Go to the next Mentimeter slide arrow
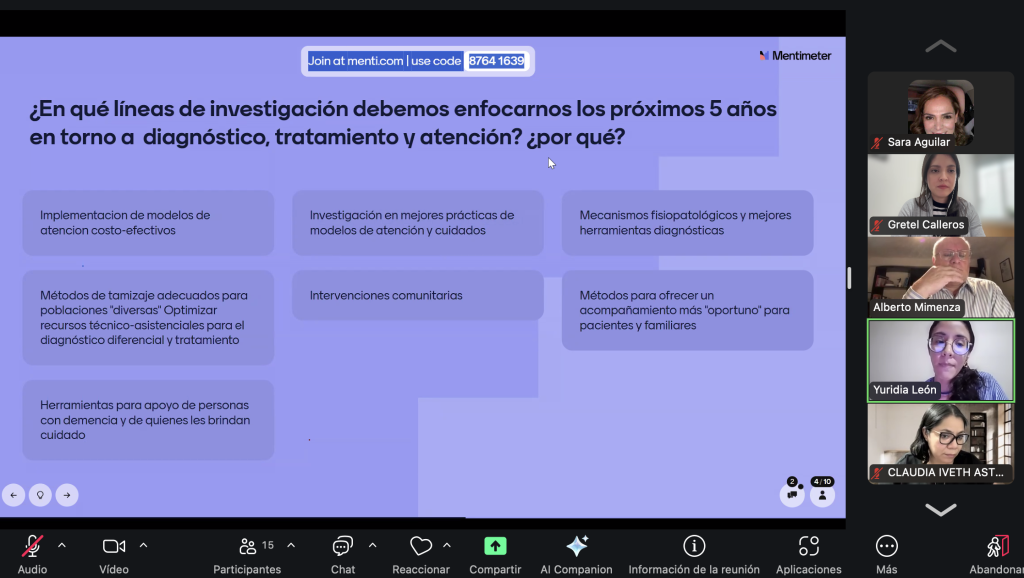Screen dimensions: 1024x578 [x=67, y=495]
